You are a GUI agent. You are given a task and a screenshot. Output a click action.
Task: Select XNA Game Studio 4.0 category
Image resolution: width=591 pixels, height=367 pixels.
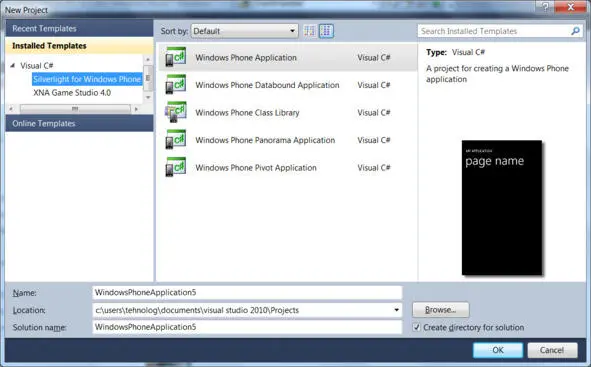point(72,93)
